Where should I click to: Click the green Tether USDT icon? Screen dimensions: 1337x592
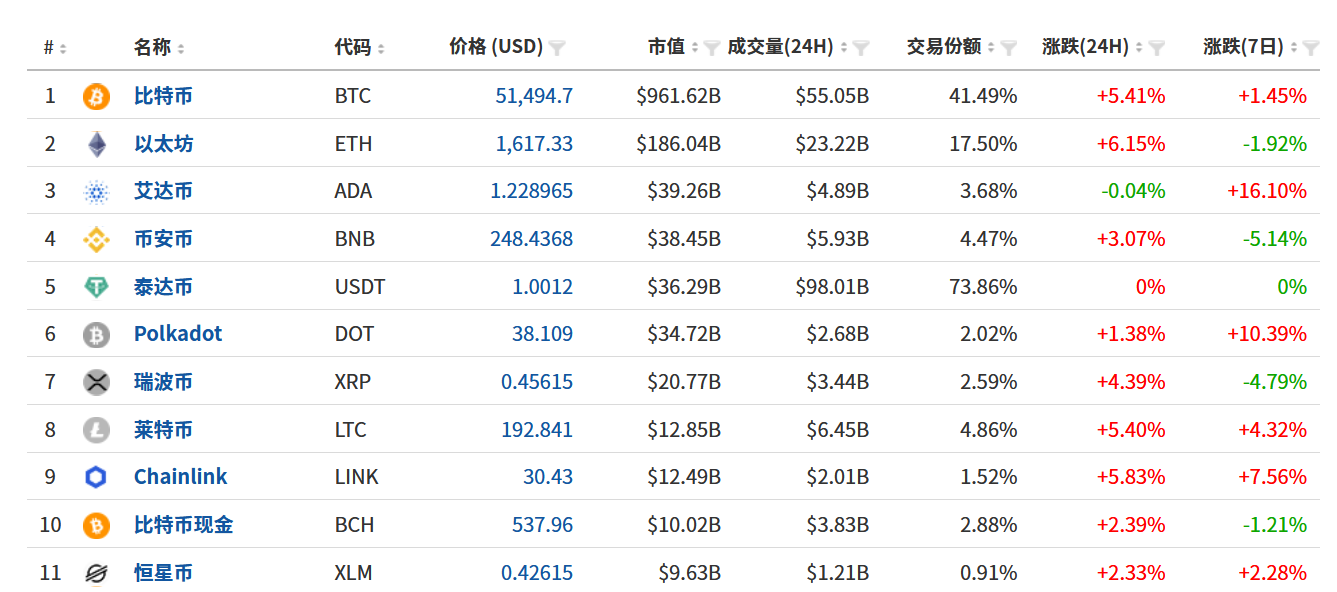pyautogui.click(x=96, y=288)
